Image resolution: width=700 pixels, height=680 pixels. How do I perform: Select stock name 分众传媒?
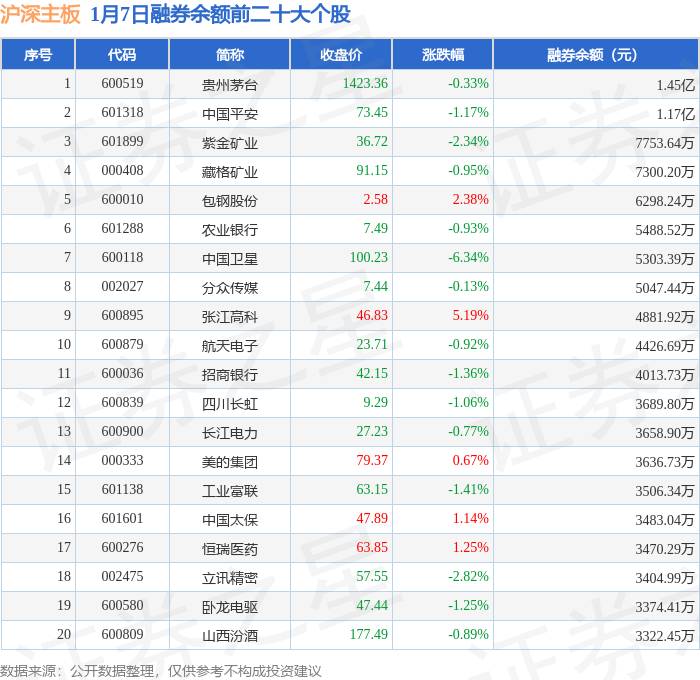click(229, 288)
